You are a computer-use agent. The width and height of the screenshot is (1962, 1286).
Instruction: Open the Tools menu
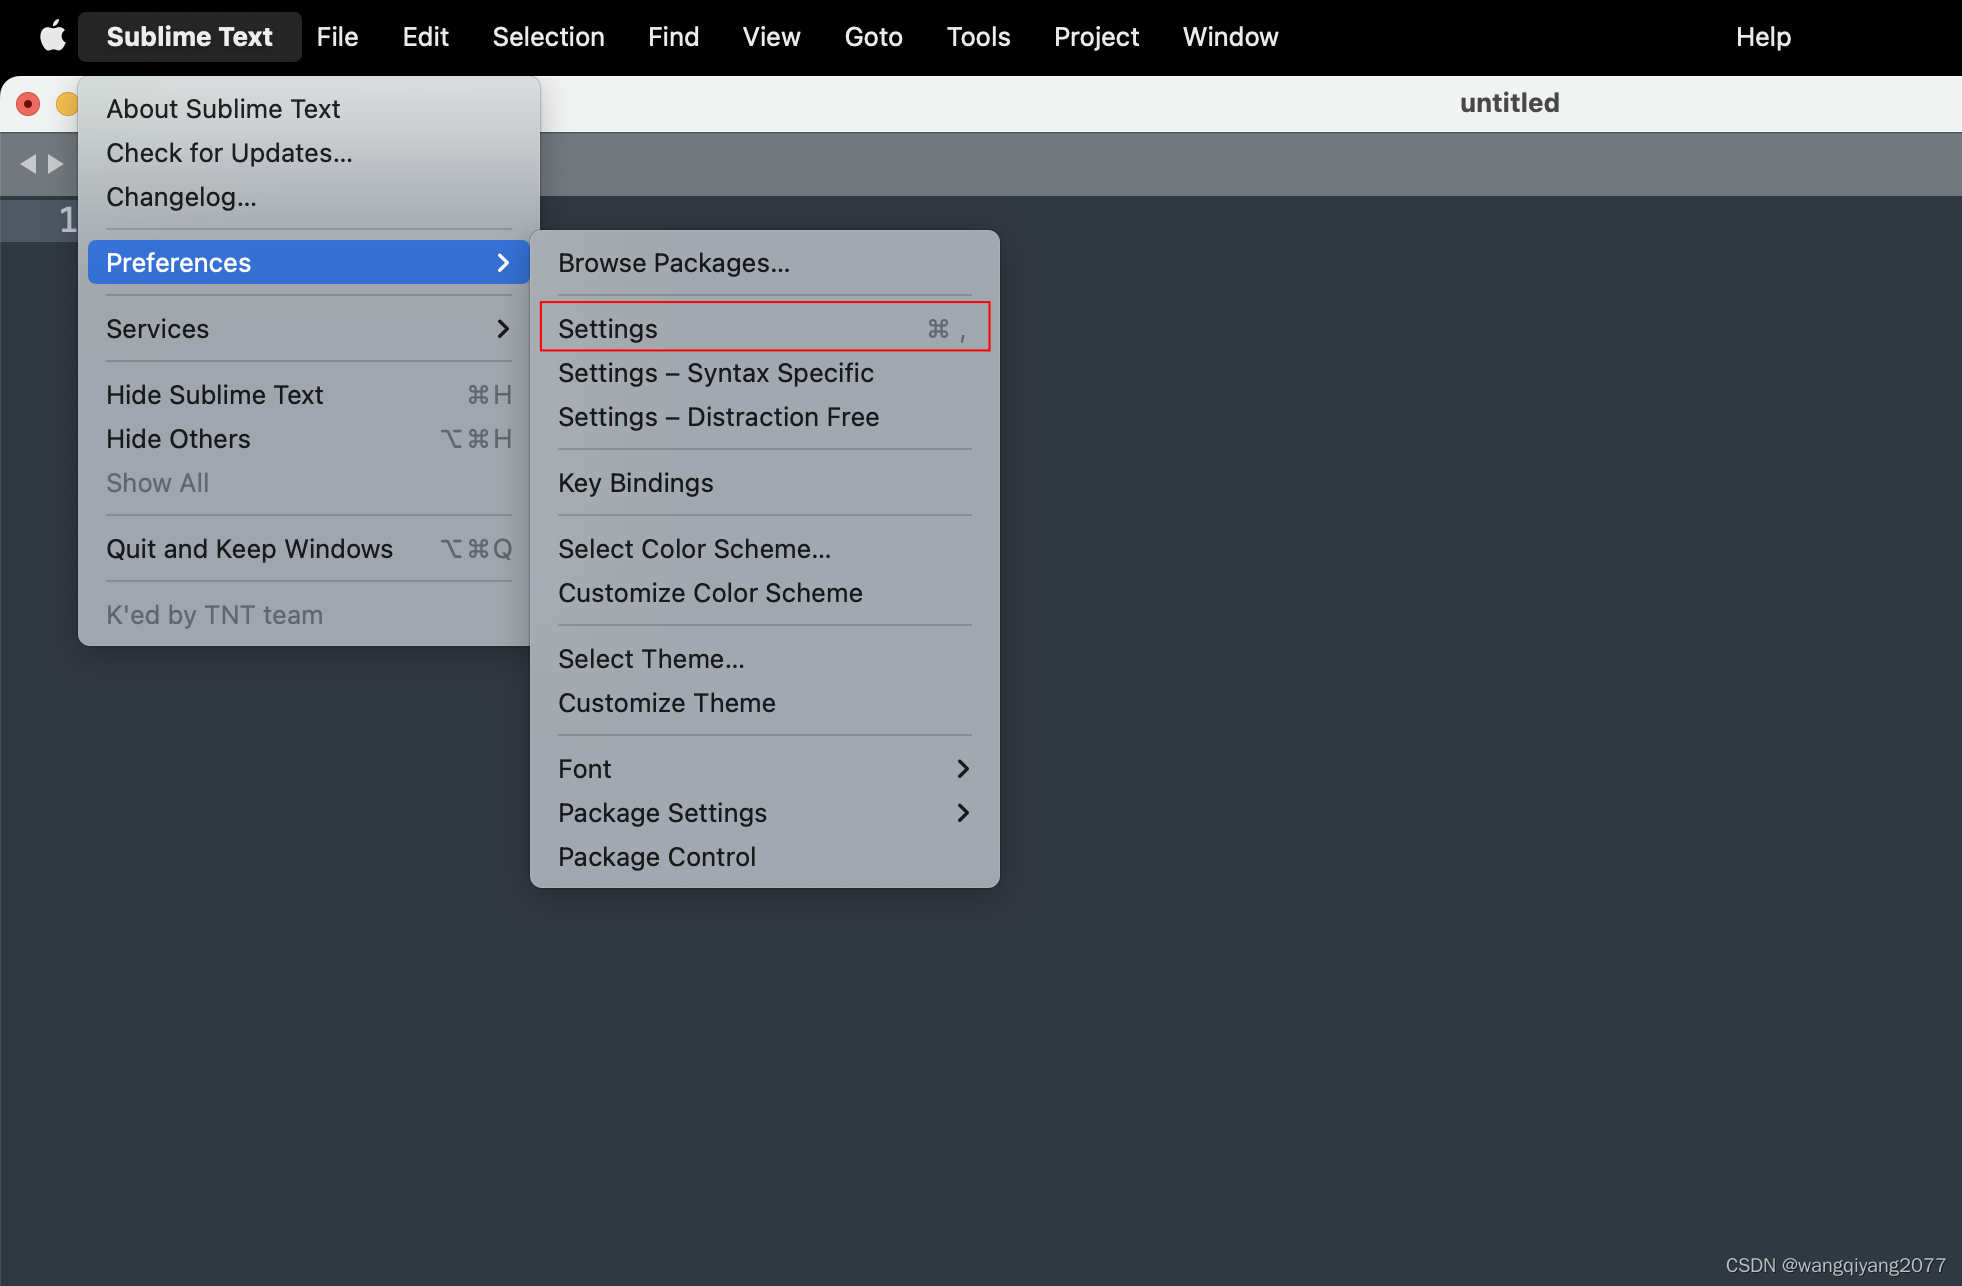pyautogui.click(x=978, y=37)
